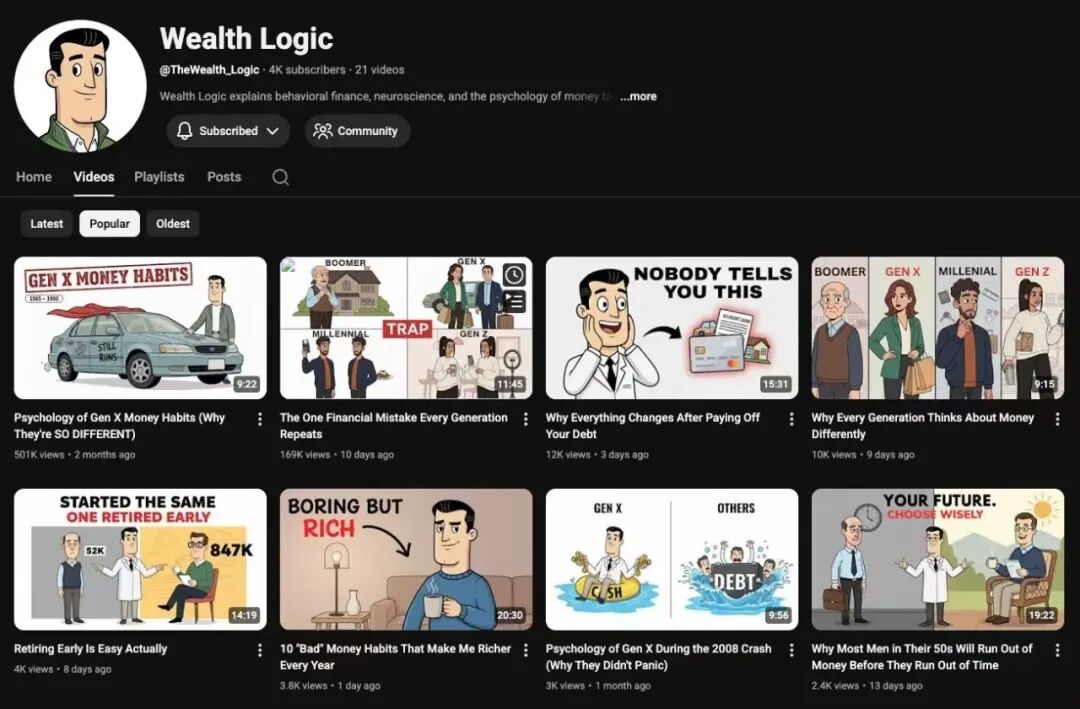
Task: Open the three-dot menu on 'Why Everything Changes After Paying Off Your Debt'
Action: pyautogui.click(x=792, y=418)
